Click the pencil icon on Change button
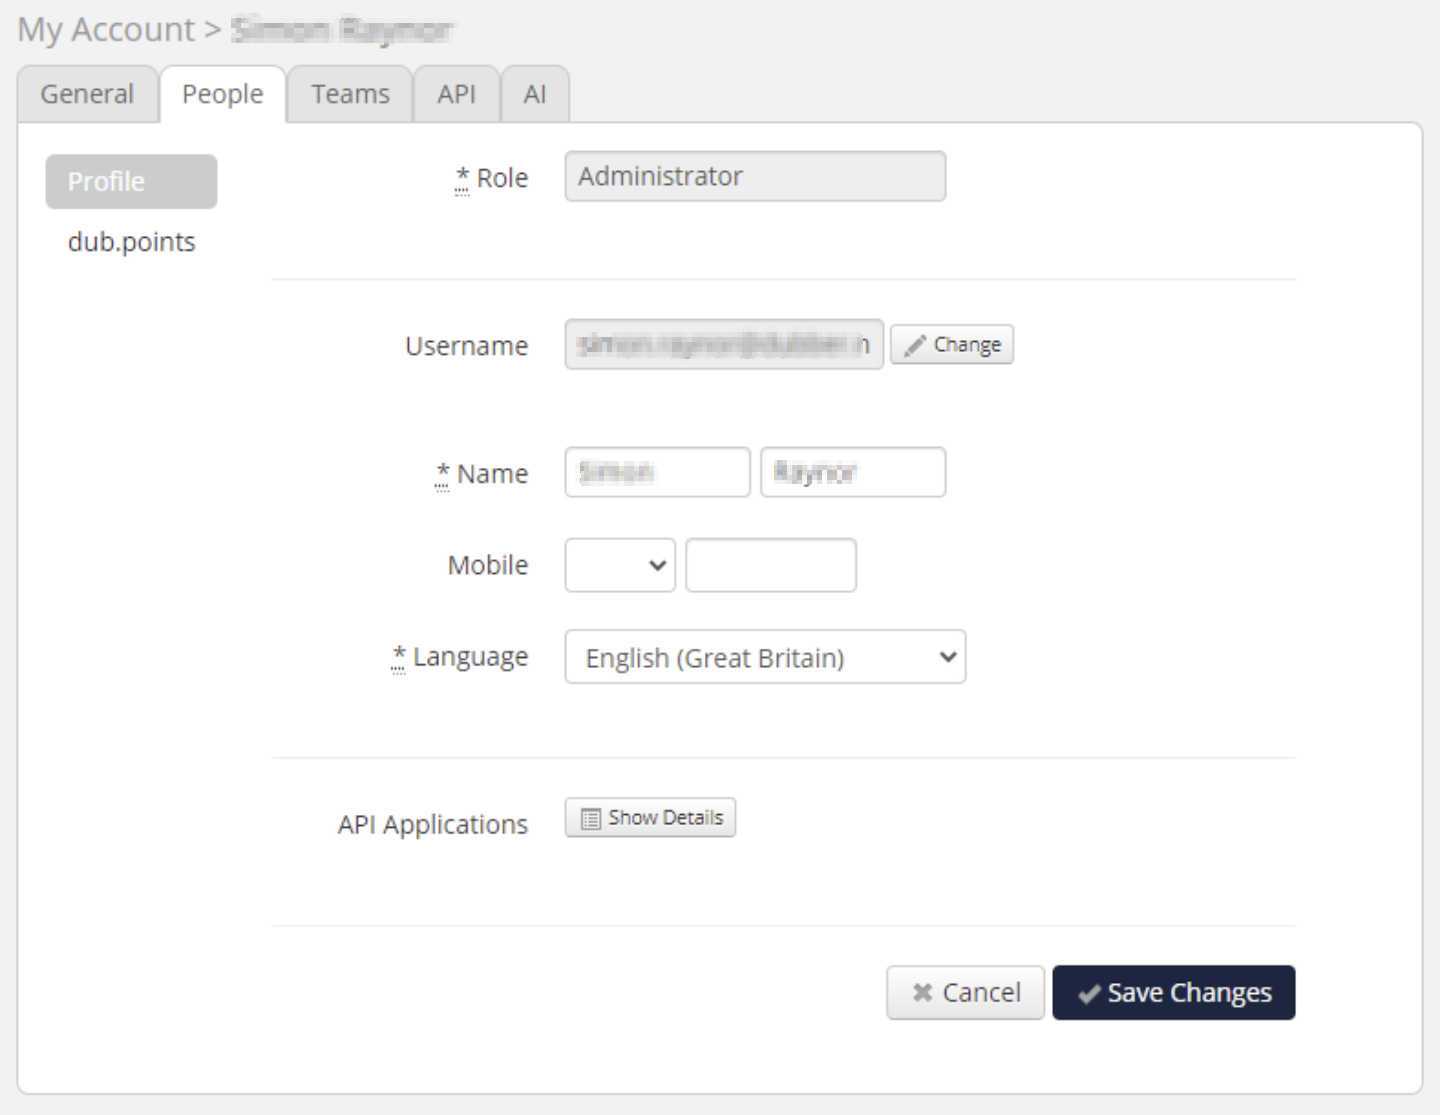1440x1115 pixels. (915, 345)
